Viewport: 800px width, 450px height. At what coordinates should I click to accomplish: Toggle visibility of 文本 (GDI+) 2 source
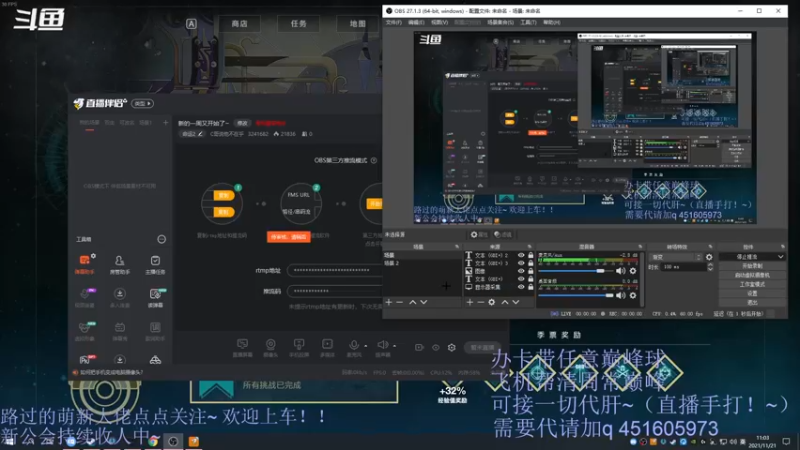521,255
